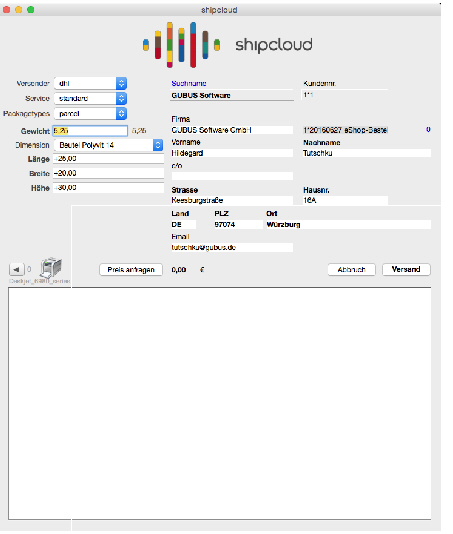
Task: Click the printer icon
Action: tap(51, 268)
